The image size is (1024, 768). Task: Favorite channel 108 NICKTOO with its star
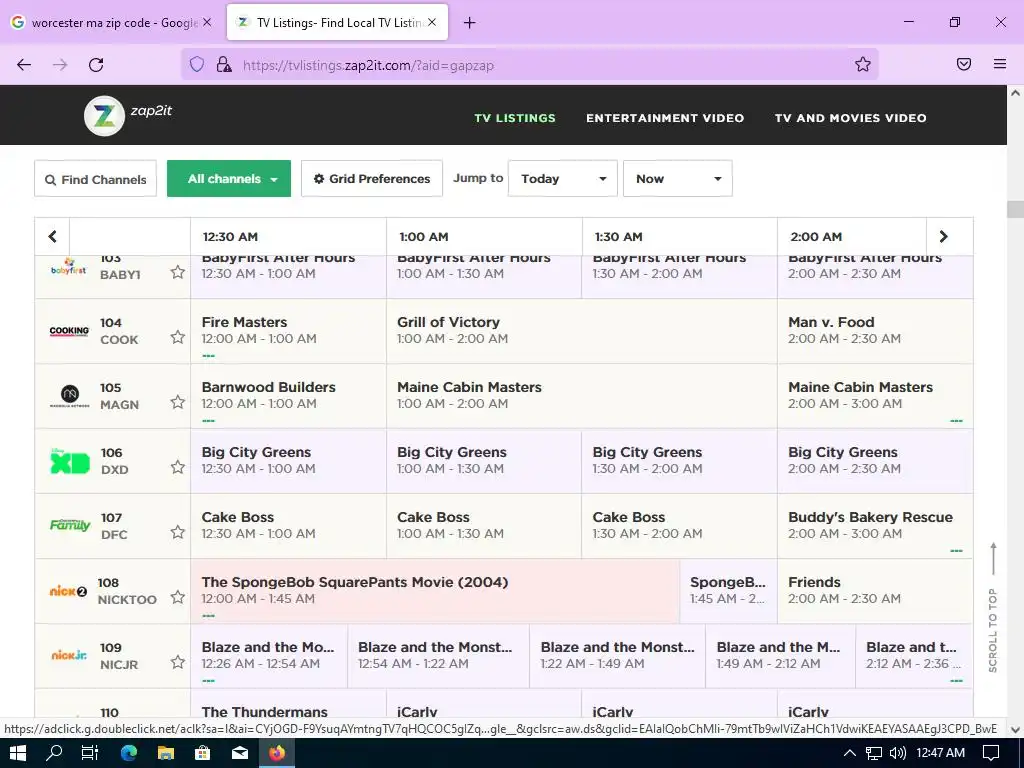click(x=178, y=597)
